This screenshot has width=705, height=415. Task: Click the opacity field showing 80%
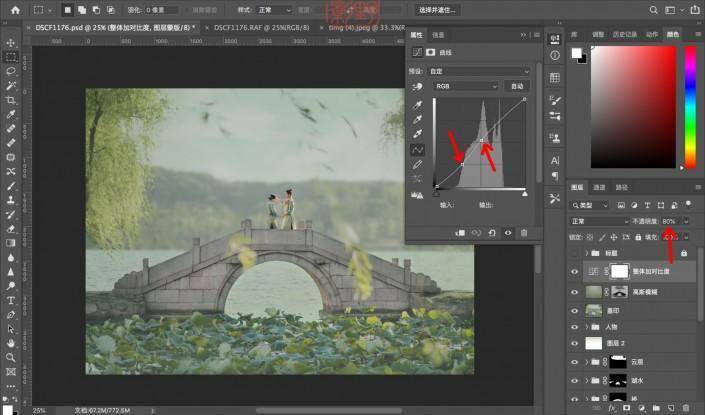point(669,221)
